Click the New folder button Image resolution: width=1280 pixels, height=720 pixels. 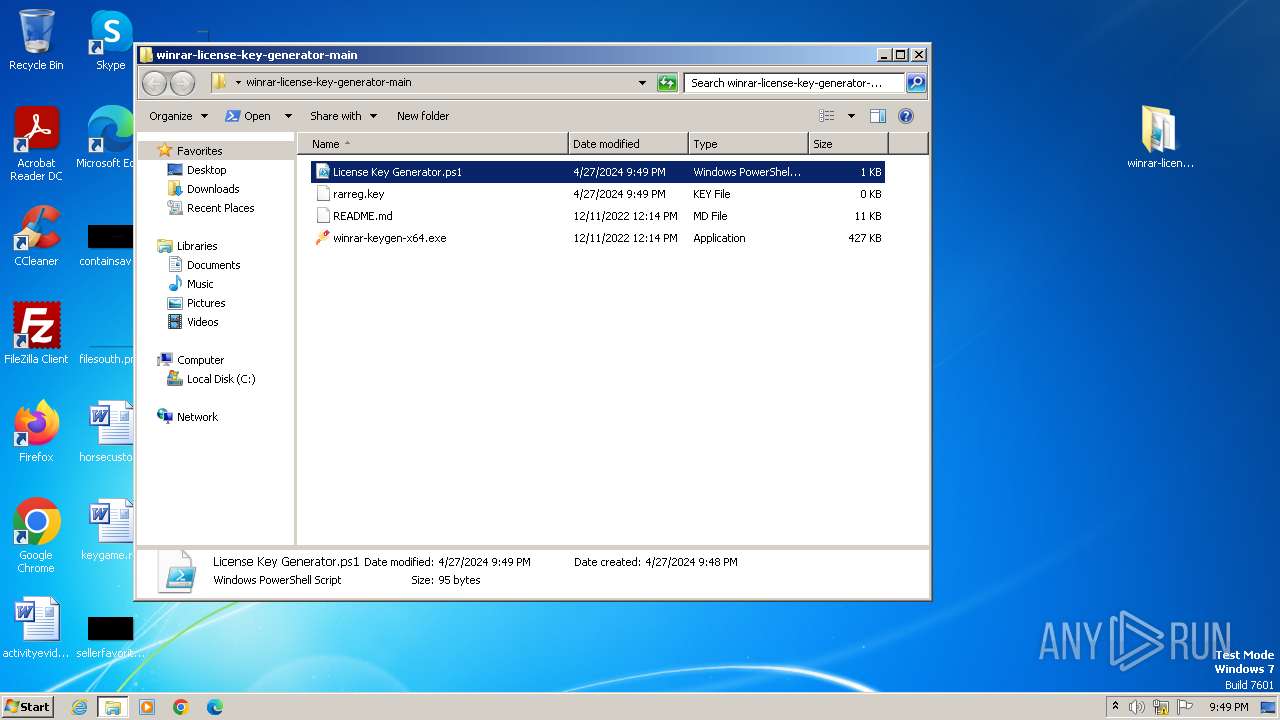423,116
